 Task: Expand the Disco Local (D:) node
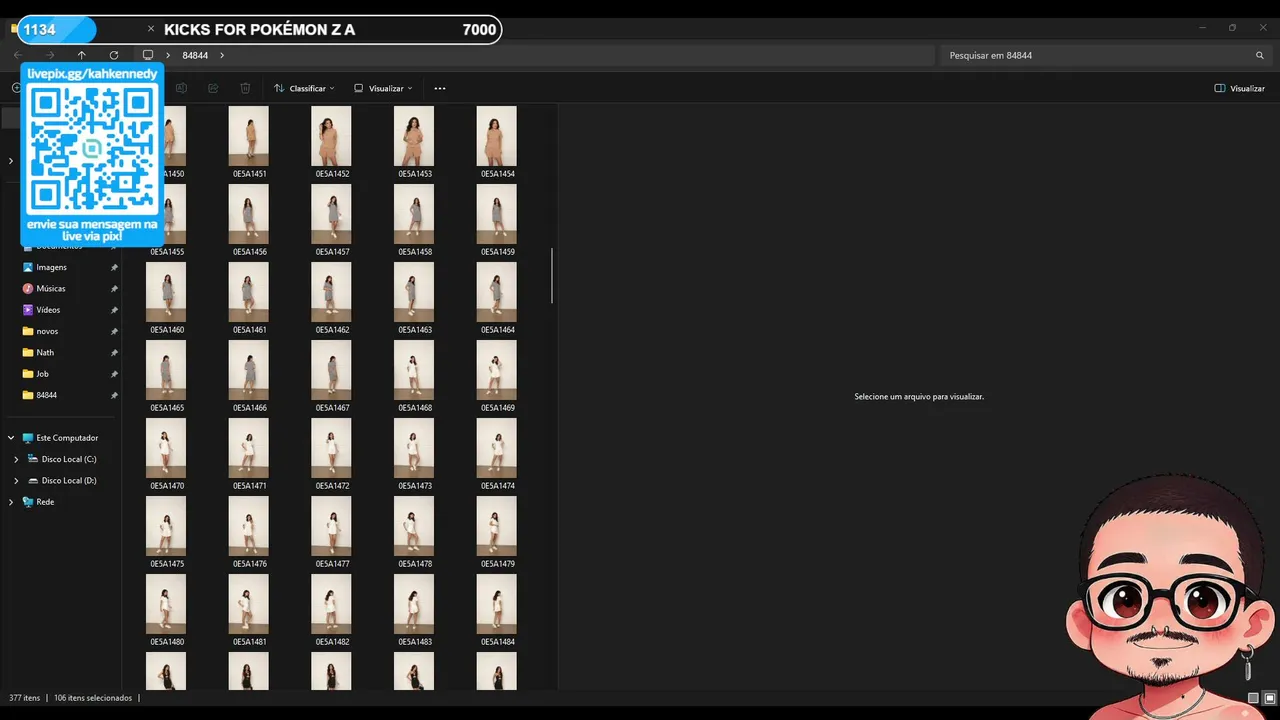pyautogui.click(x=16, y=481)
